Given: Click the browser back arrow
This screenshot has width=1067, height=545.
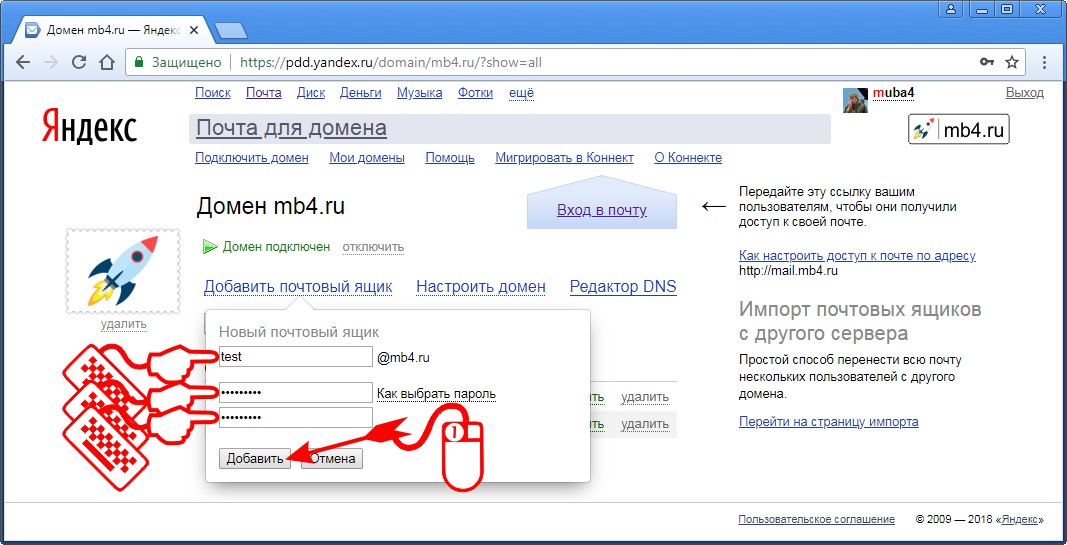Looking at the screenshot, I should point(22,63).
